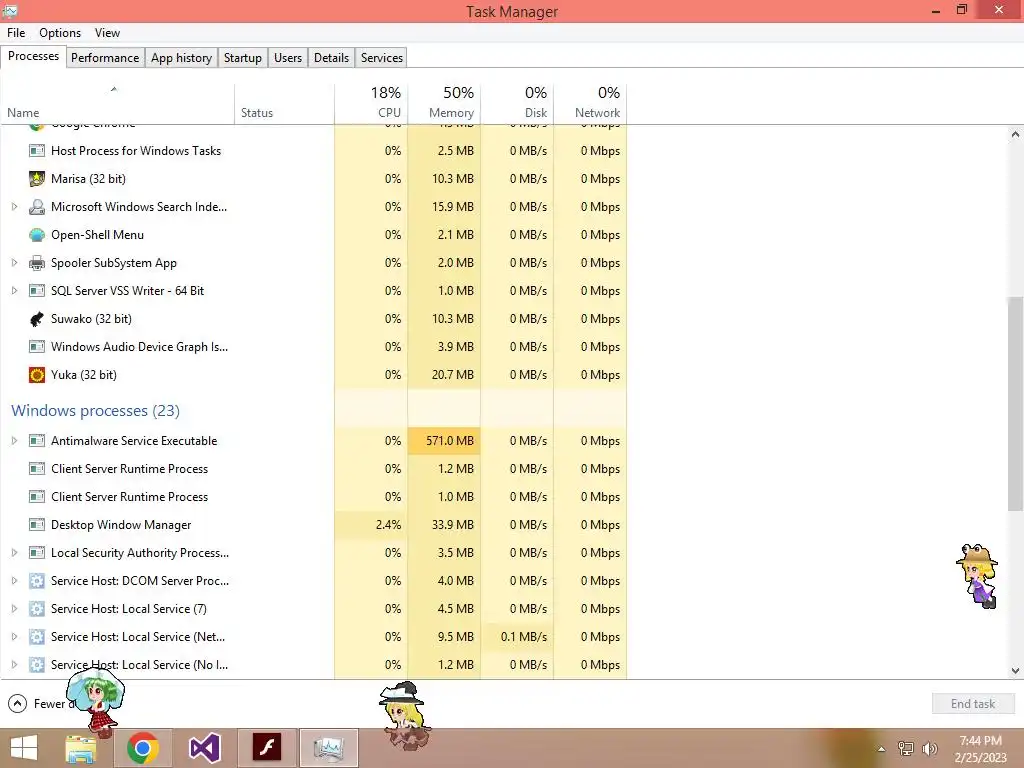This screenshot has width=1024, height=768.
Task: Sort by the Network column header
Action: [x=590, y=103]
